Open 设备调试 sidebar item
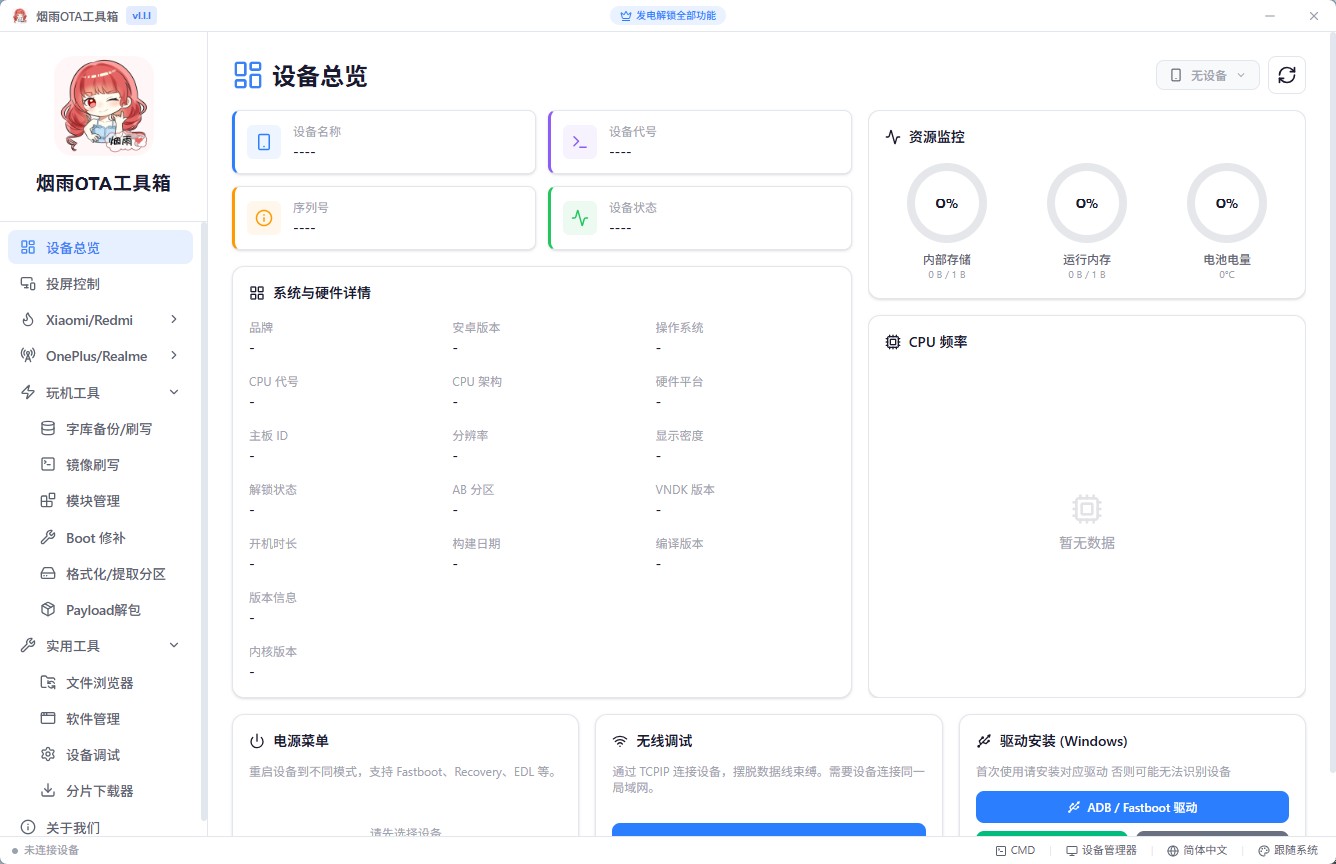Screen dimensions: 1336x864 pyautogui.click(x=110, y=755)
